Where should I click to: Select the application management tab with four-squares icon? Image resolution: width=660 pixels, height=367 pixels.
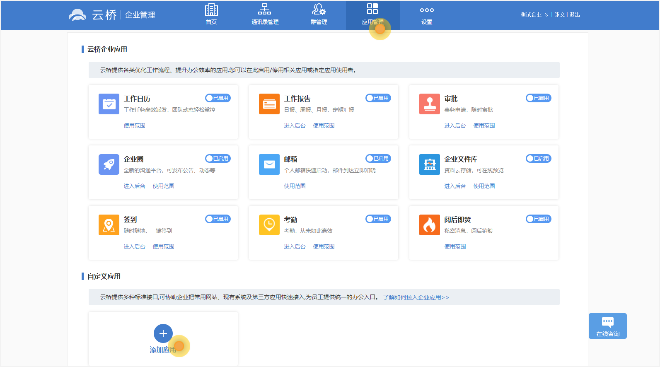coord(373,14)
